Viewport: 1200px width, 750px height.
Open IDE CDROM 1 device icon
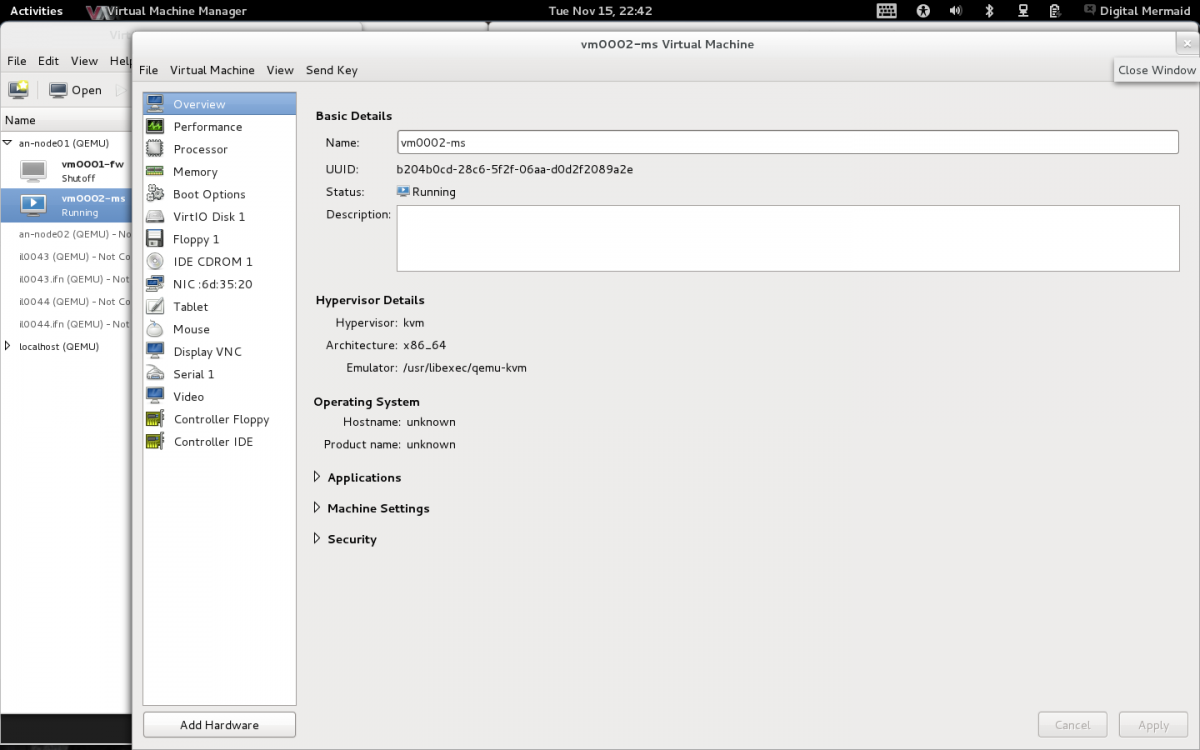point(155,262)
